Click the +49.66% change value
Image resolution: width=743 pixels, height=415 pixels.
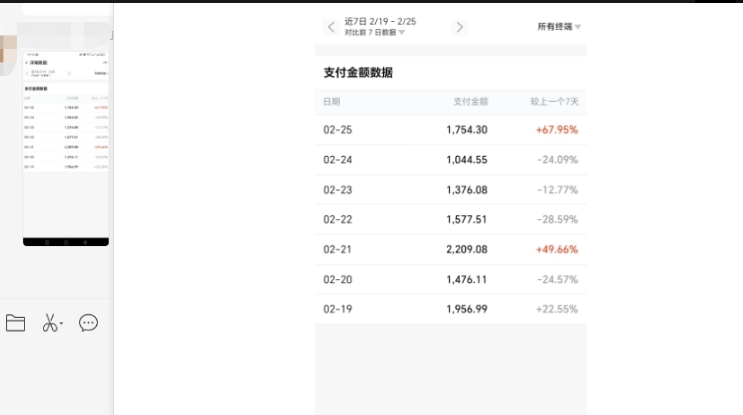[x=556, y=250]
